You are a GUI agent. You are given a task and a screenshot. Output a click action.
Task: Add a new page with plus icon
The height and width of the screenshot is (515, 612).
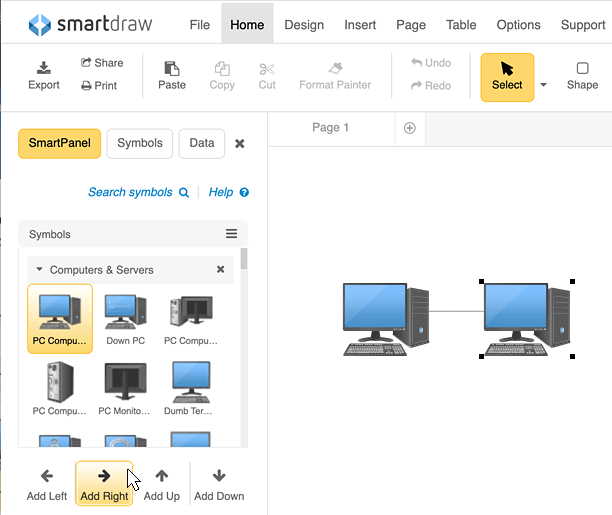409,128
